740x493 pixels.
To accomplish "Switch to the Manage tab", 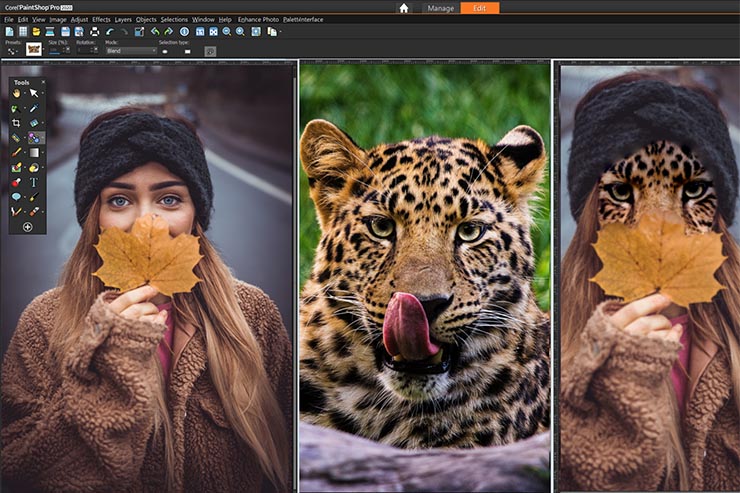I will click(x=440, y=8).
